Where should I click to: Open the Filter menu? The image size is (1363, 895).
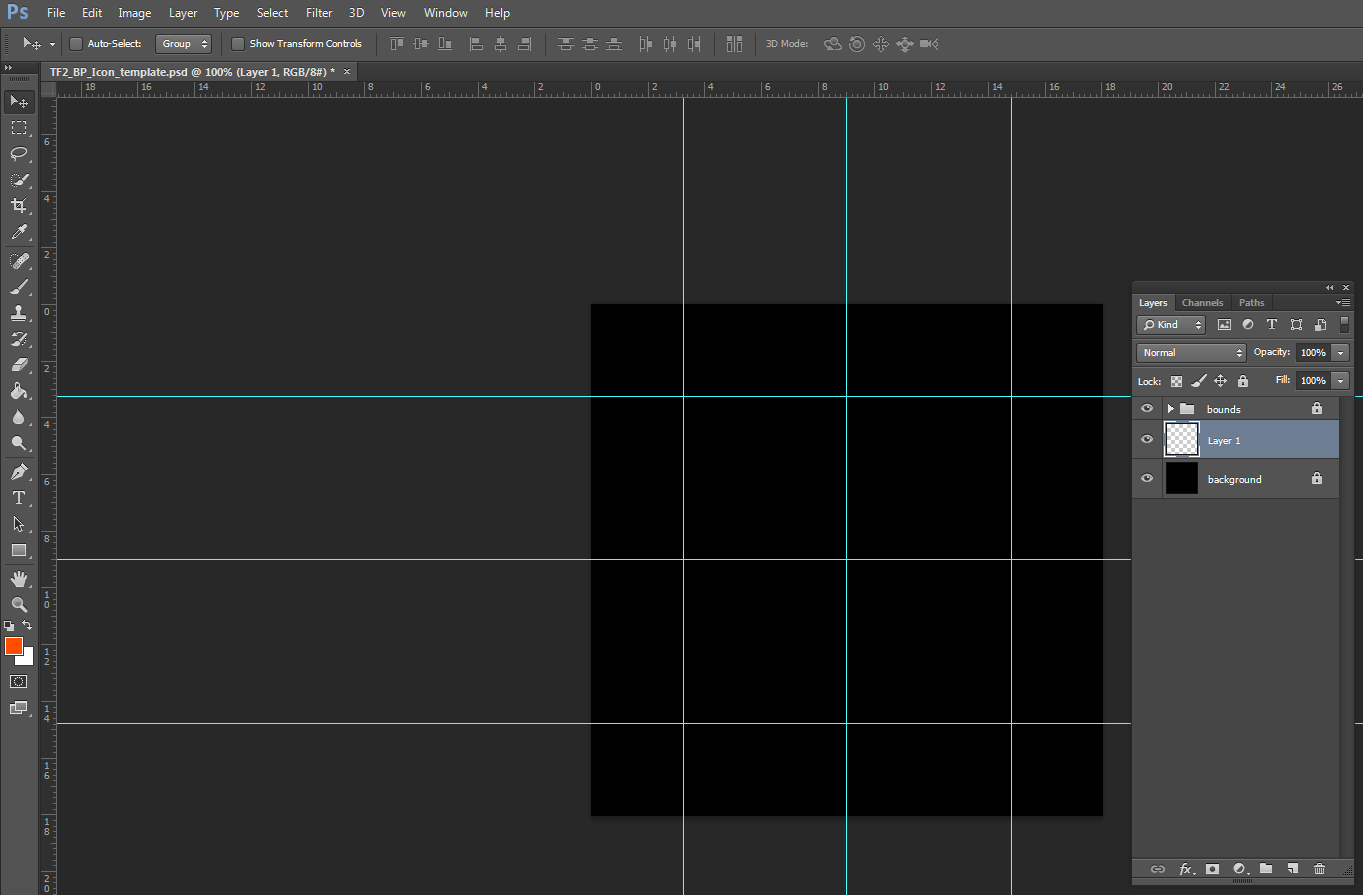click(x=319, y=13)
